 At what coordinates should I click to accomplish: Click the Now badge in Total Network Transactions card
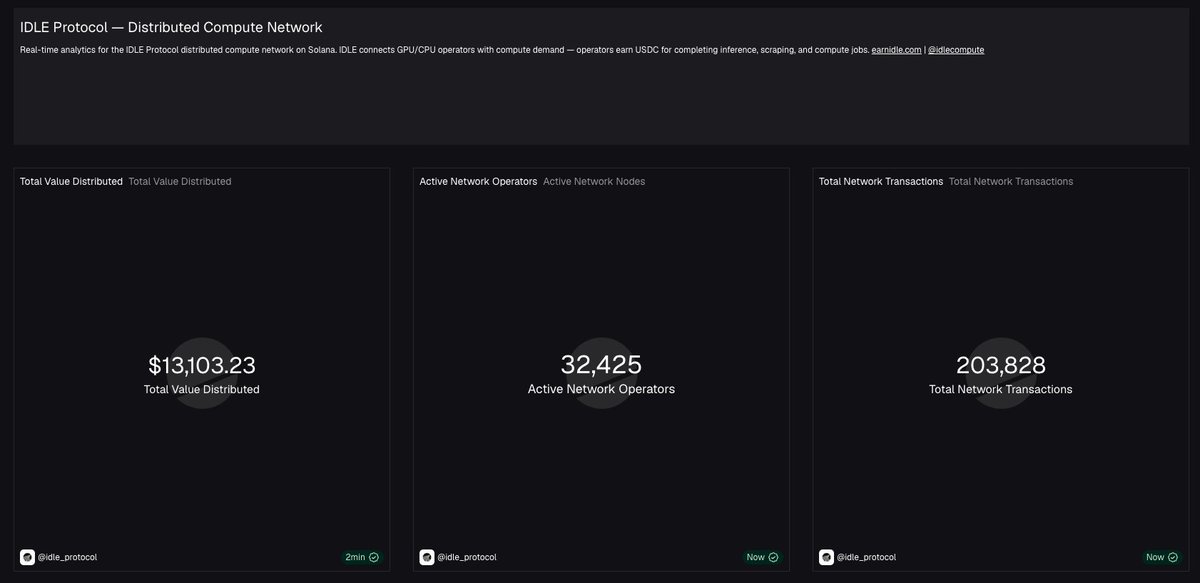tap(1161, 557)
